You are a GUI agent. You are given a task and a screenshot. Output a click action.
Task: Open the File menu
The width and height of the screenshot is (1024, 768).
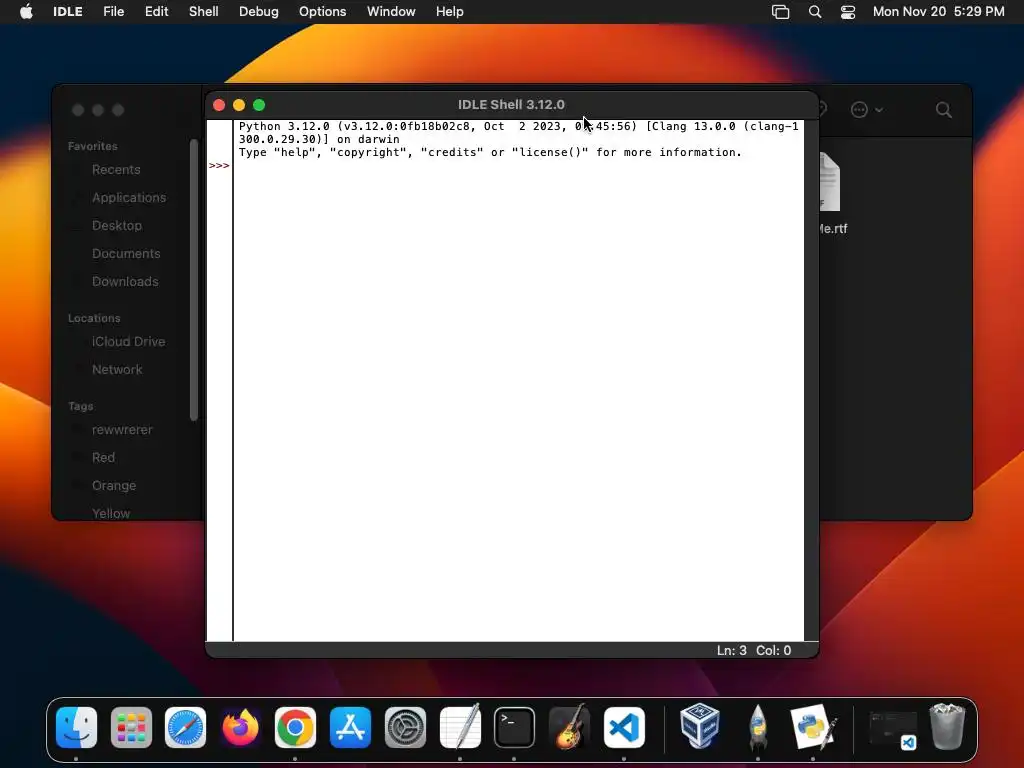(114, 12)
